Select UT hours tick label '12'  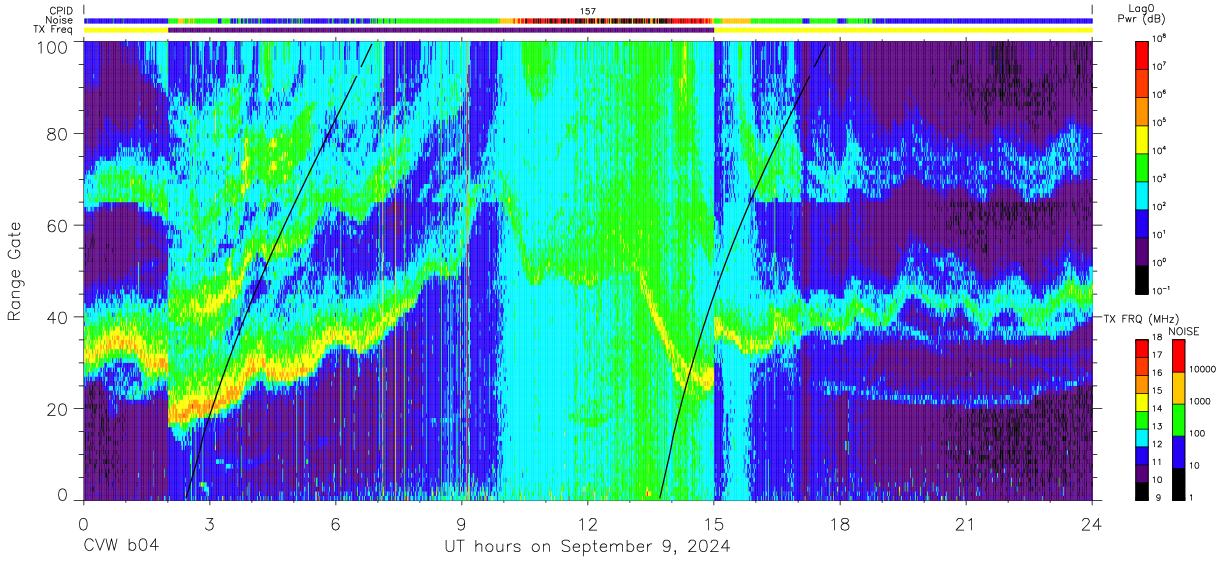tap(588, 523)
